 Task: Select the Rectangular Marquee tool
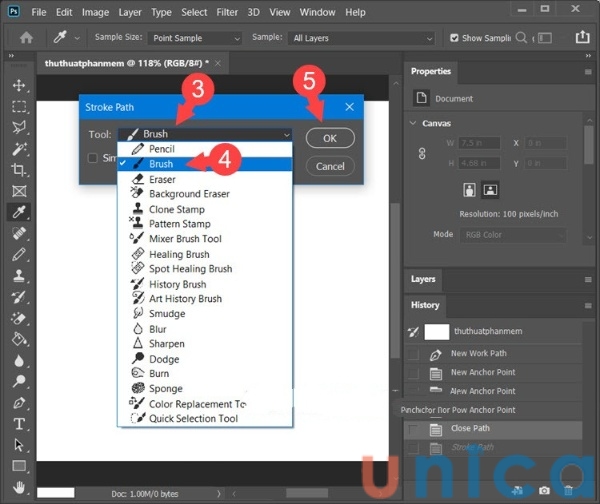pos(19,106)
